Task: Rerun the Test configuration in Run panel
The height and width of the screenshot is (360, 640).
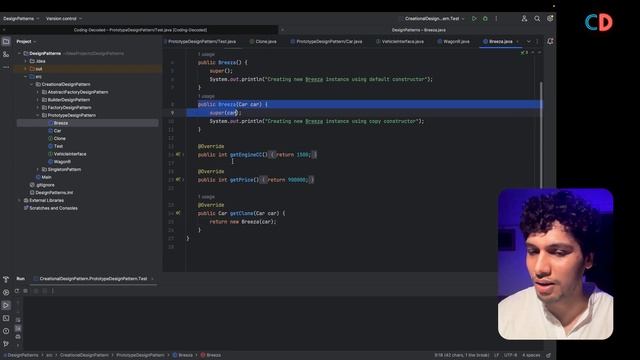Action: (x=17, y=291)
